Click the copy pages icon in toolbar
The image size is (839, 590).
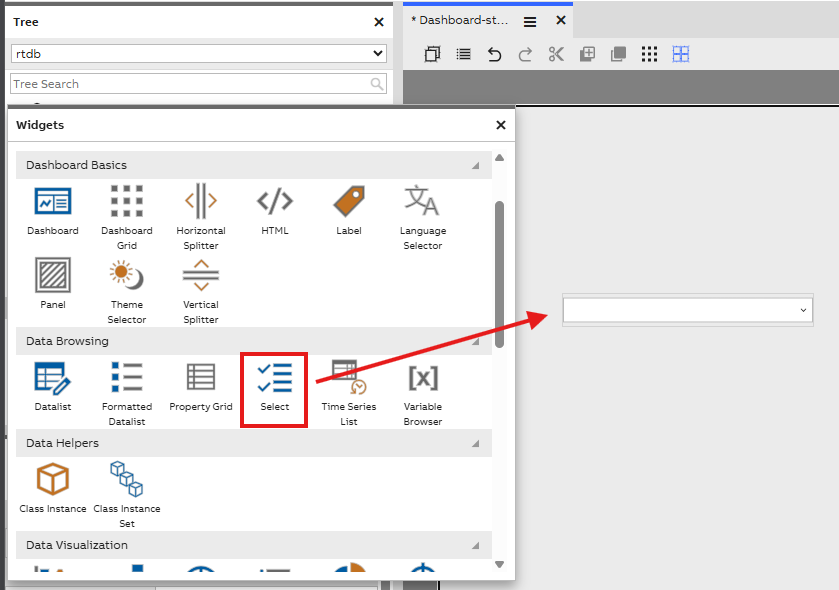pos(432,54)
